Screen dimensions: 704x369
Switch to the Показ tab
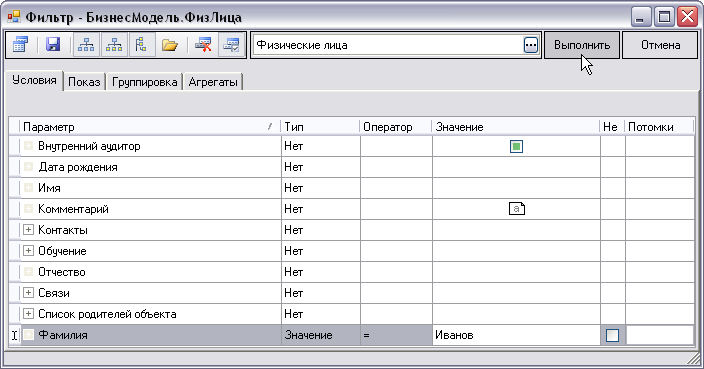[84, 82]
